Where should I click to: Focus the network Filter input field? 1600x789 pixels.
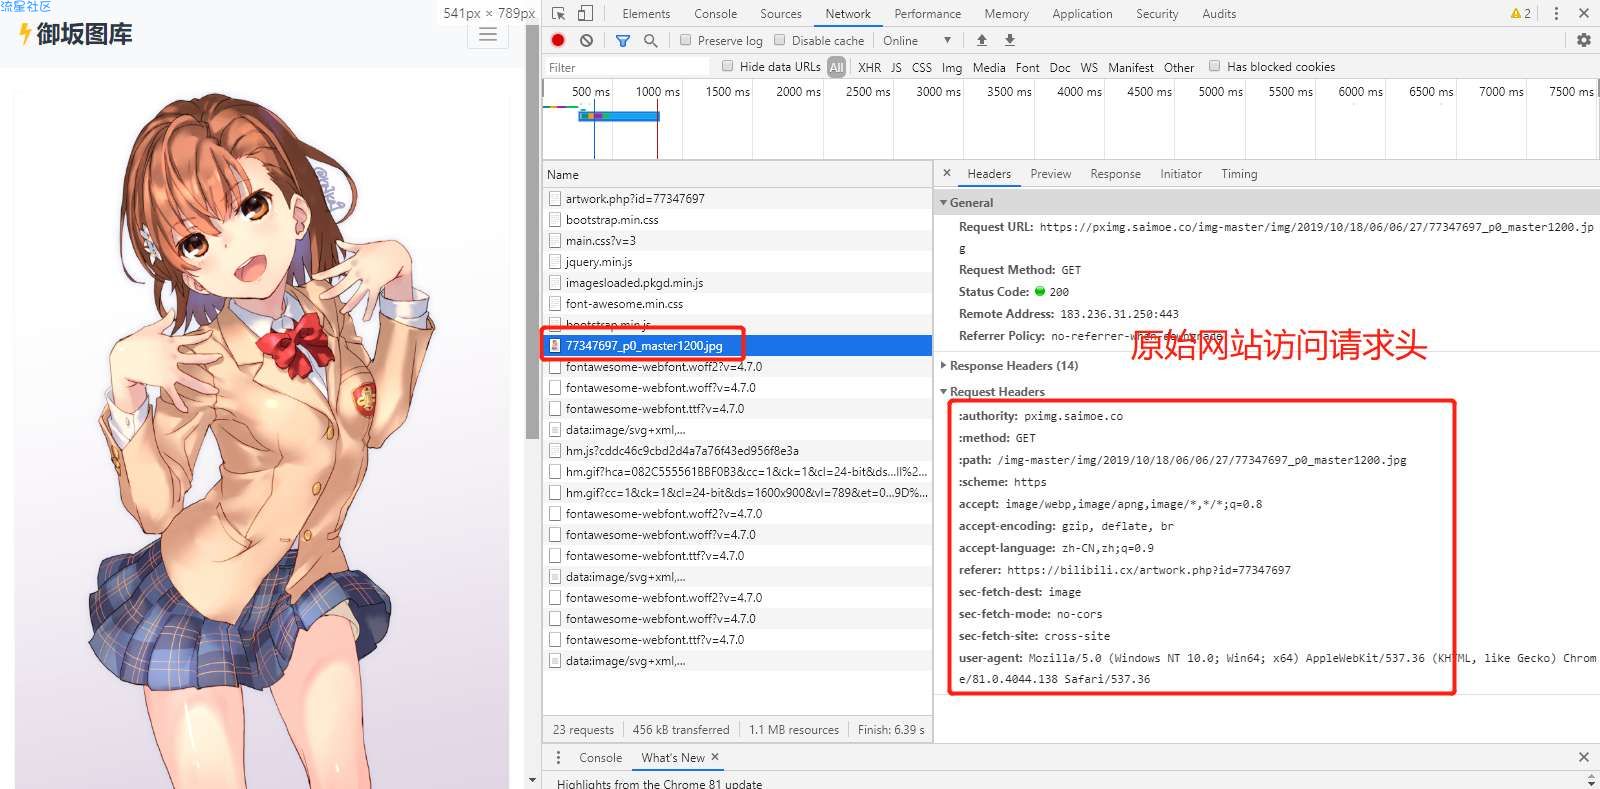[627, 67]
